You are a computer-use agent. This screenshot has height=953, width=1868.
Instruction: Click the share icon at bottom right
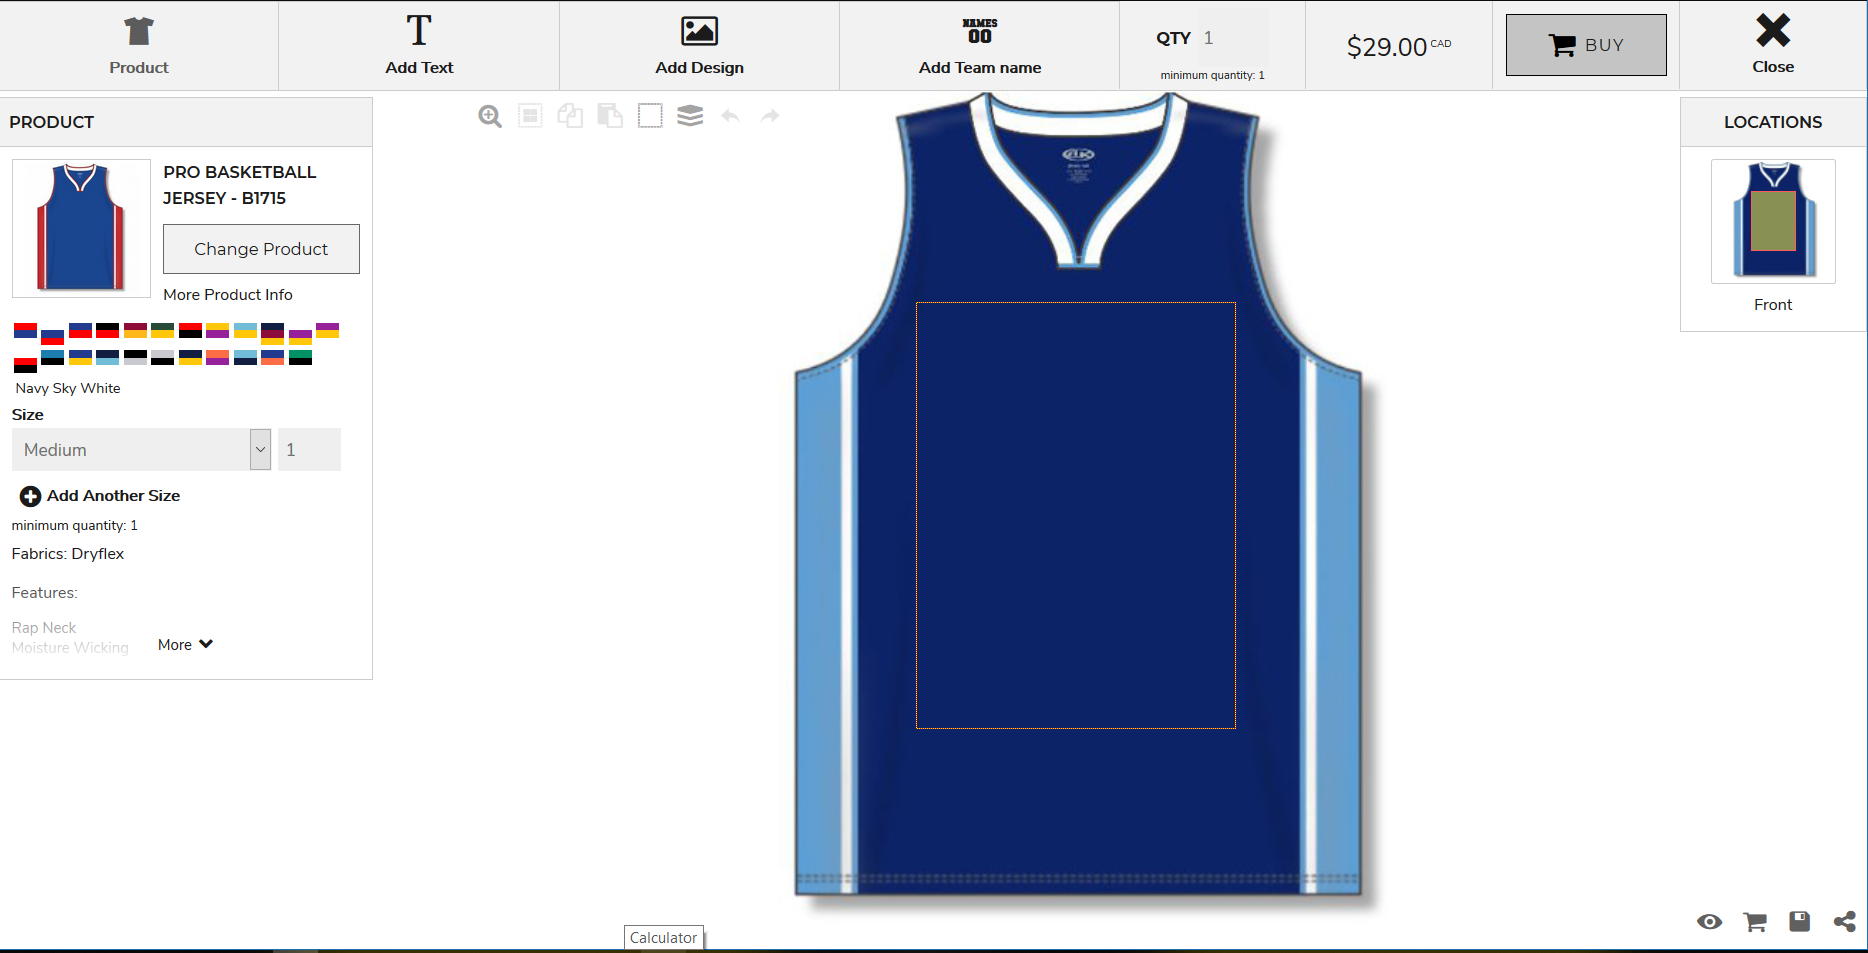1844,921
